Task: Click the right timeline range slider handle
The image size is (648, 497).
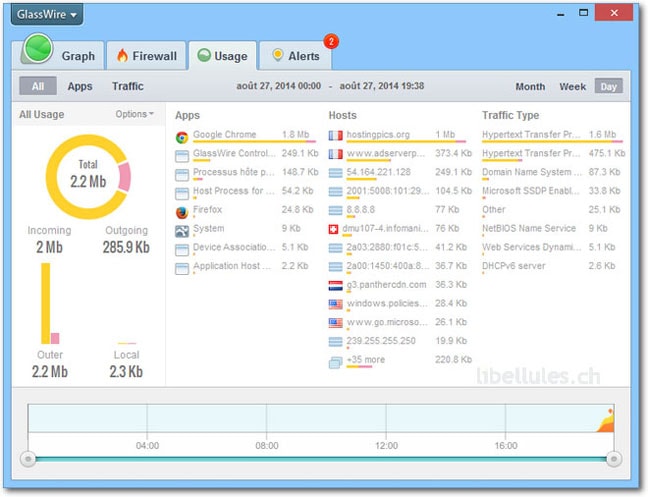Action: tap(614, 459)
